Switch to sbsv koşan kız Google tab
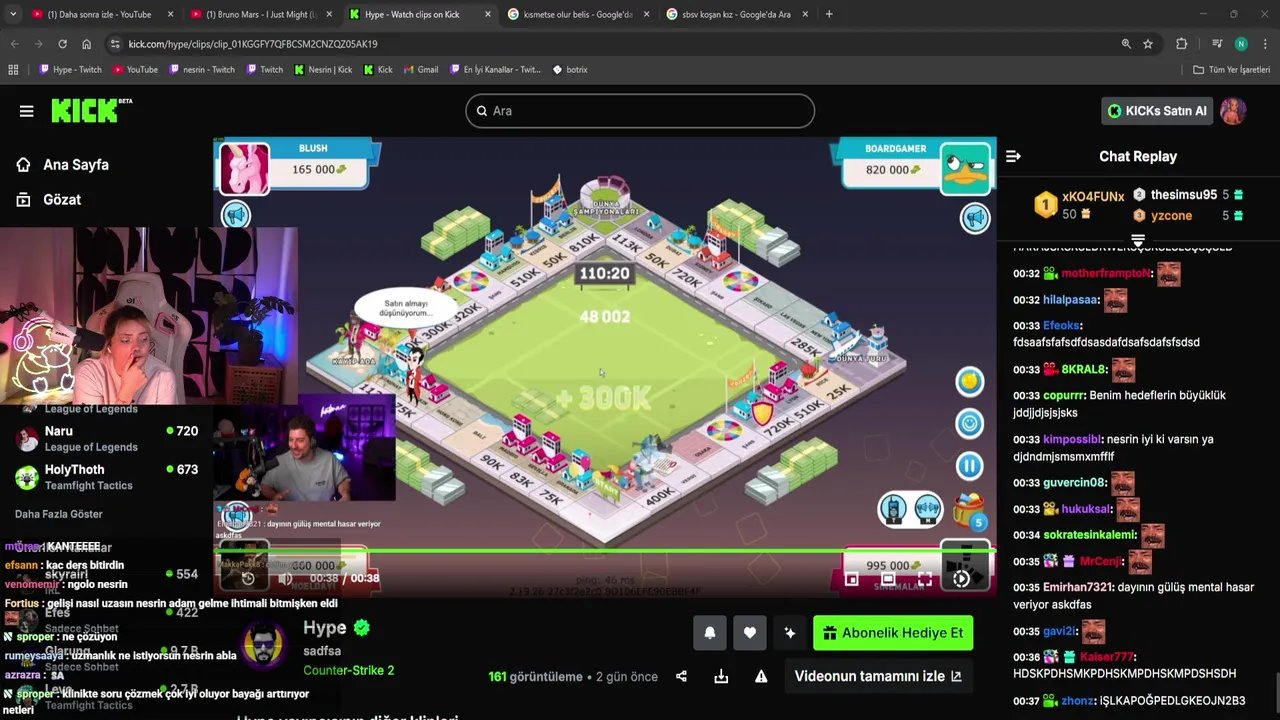1280x720 pixels. [x=736, y=14]
